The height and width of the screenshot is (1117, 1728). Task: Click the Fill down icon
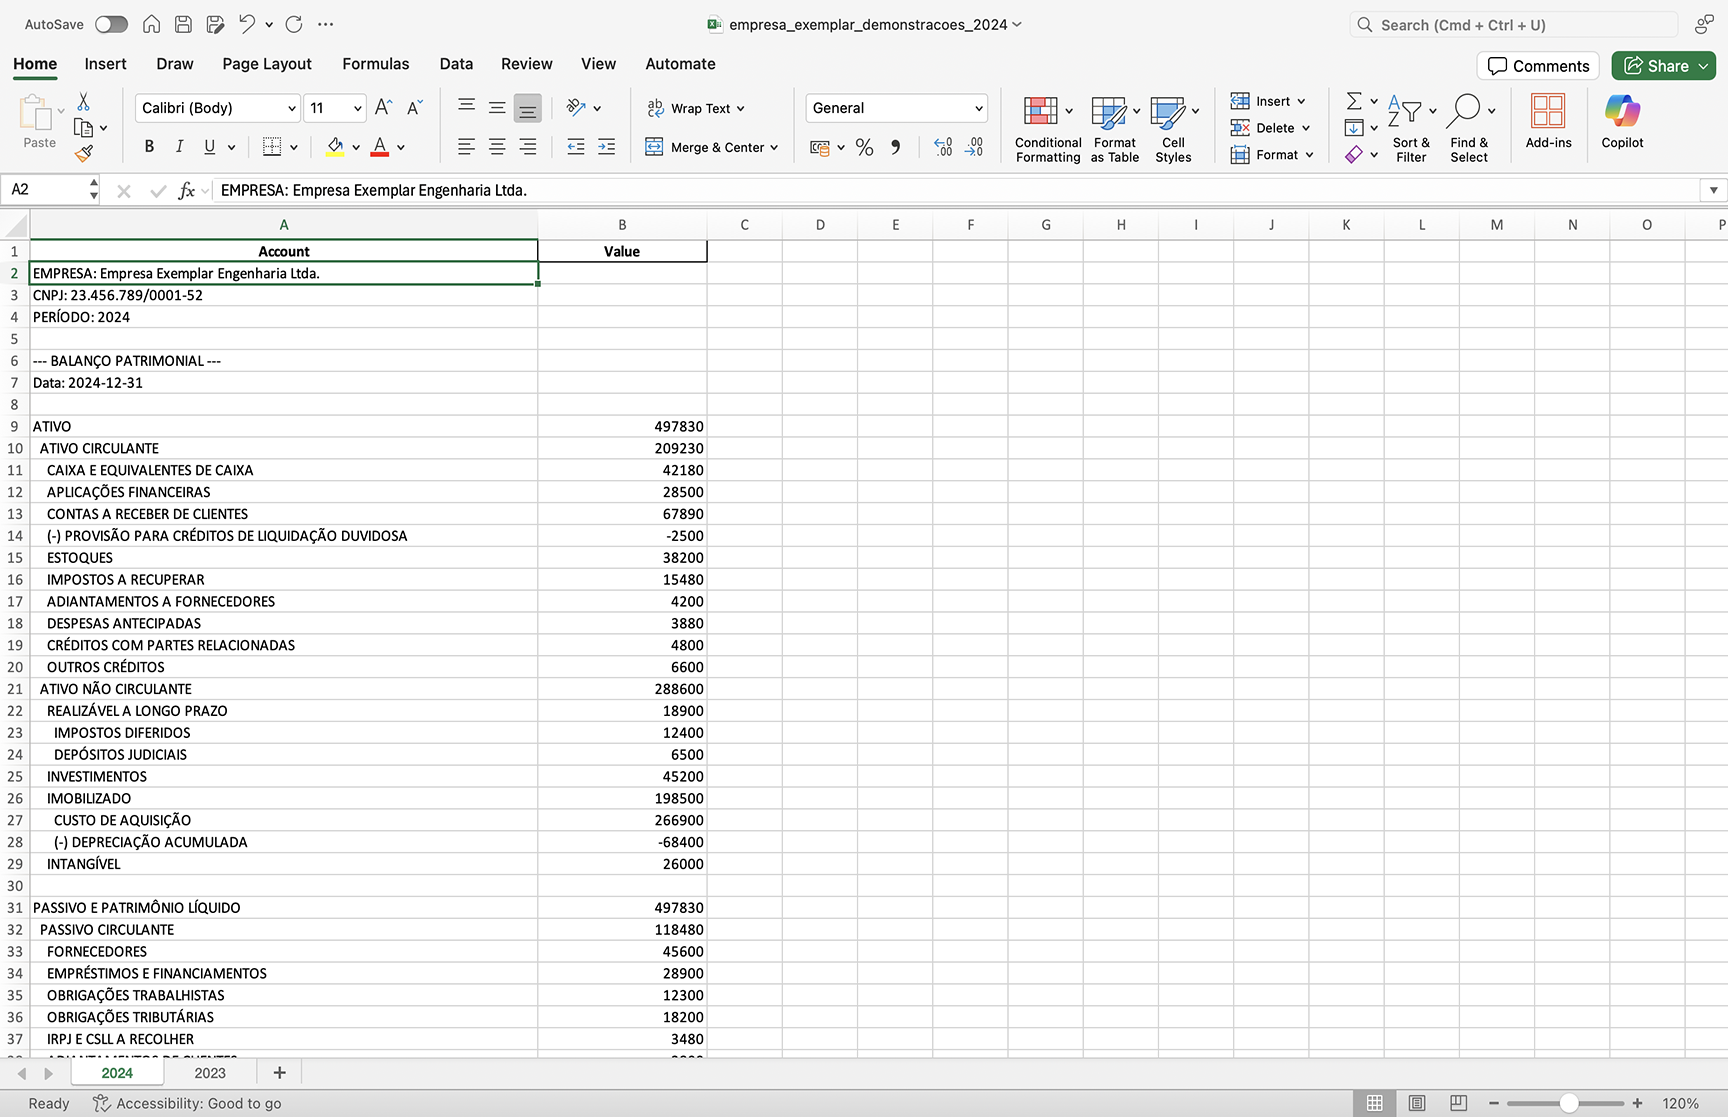(x=1354, y=128)
